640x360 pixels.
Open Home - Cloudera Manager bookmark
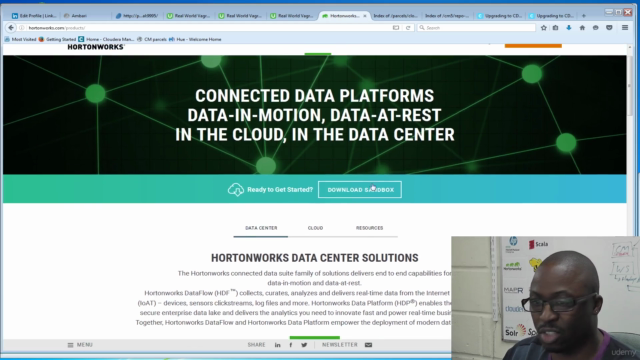tap(106, 39)
